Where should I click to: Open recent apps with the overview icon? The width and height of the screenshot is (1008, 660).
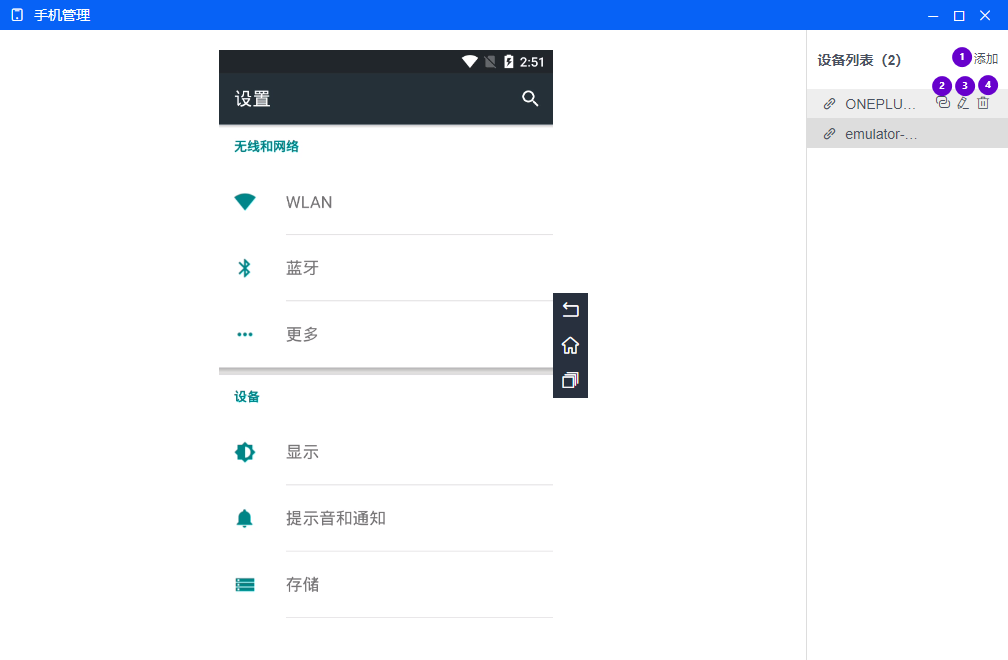coord(570,380)
